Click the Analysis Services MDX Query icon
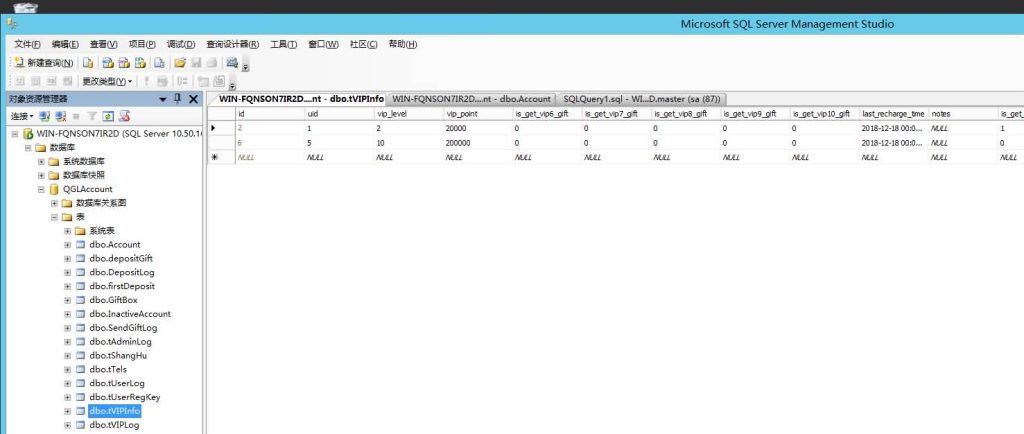 [x=108, y=63]
